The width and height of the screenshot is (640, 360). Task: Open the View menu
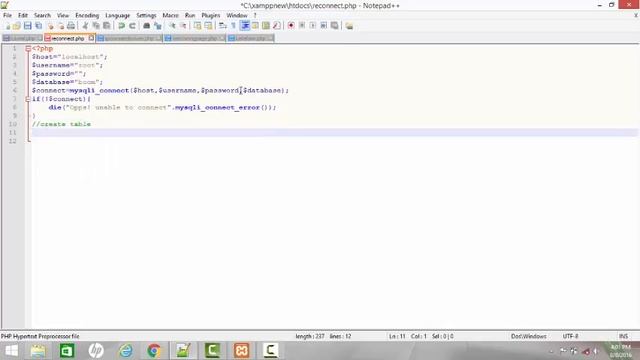pos(62,16)
